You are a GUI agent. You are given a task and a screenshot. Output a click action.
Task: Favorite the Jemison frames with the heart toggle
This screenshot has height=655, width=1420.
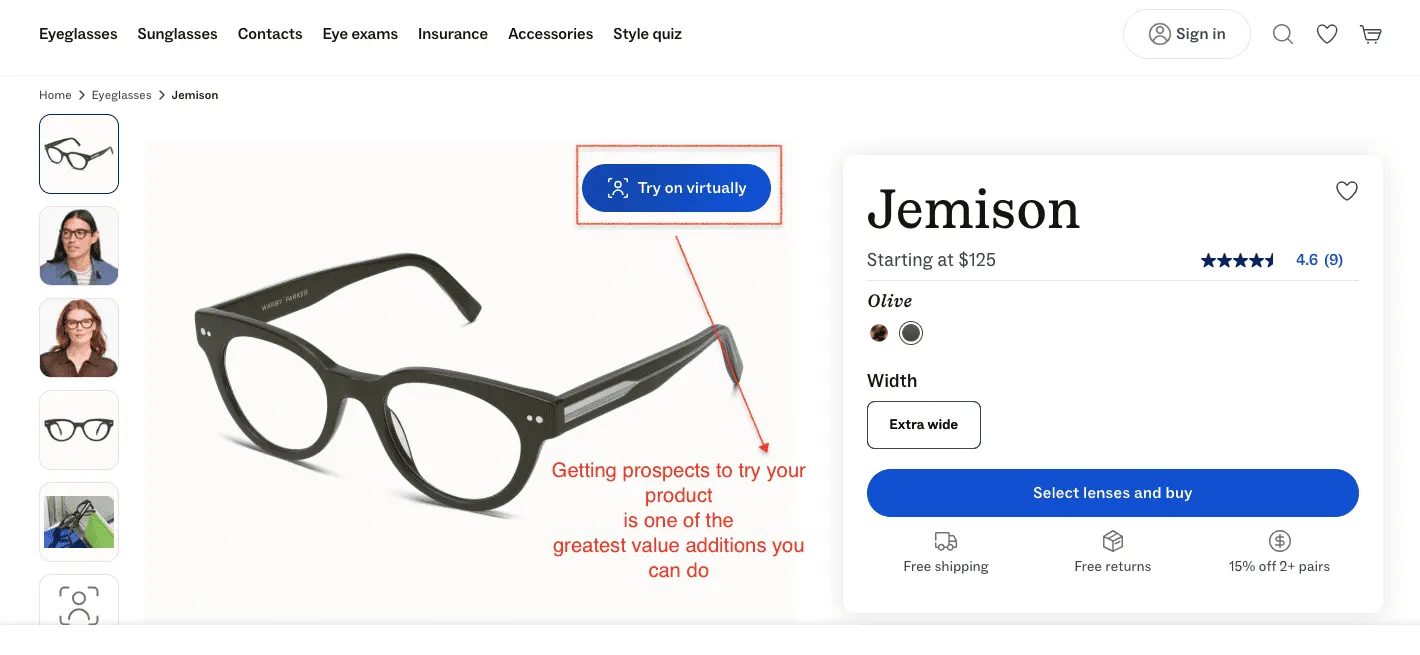(1347, 191)
